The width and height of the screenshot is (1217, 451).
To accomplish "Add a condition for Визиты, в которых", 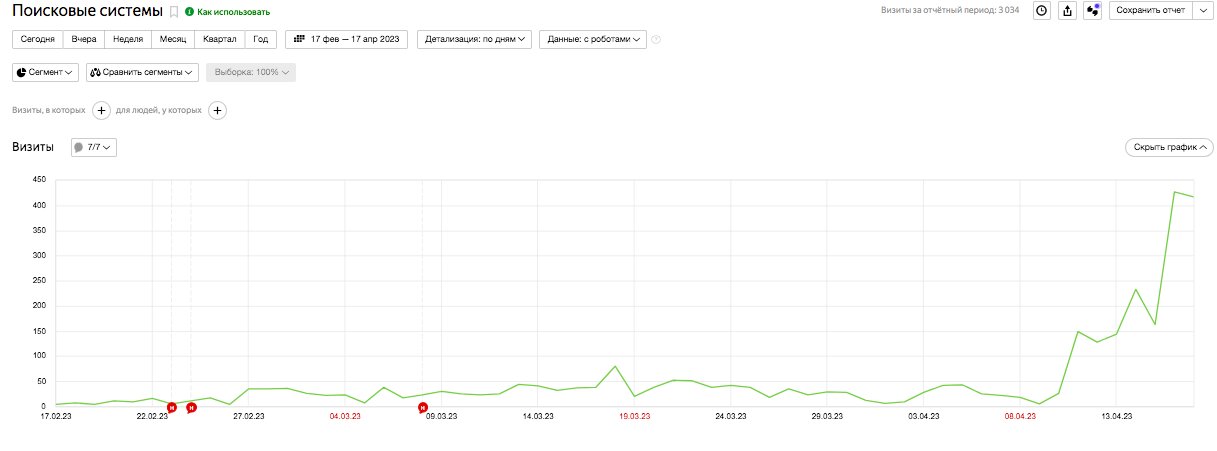I will point(101,110).
